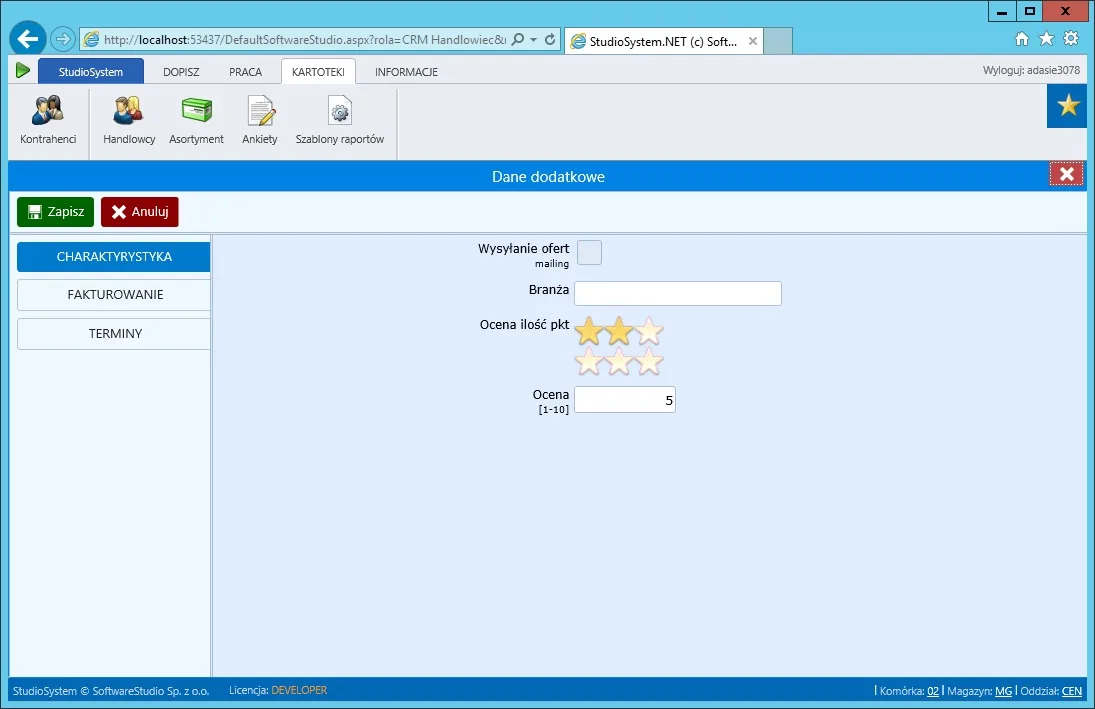Image resolution: width=1095 pixels, height=709 pixels.
Task: Select the KARTOTEKI ribbon tab
Action: click(x=318, y=71)
